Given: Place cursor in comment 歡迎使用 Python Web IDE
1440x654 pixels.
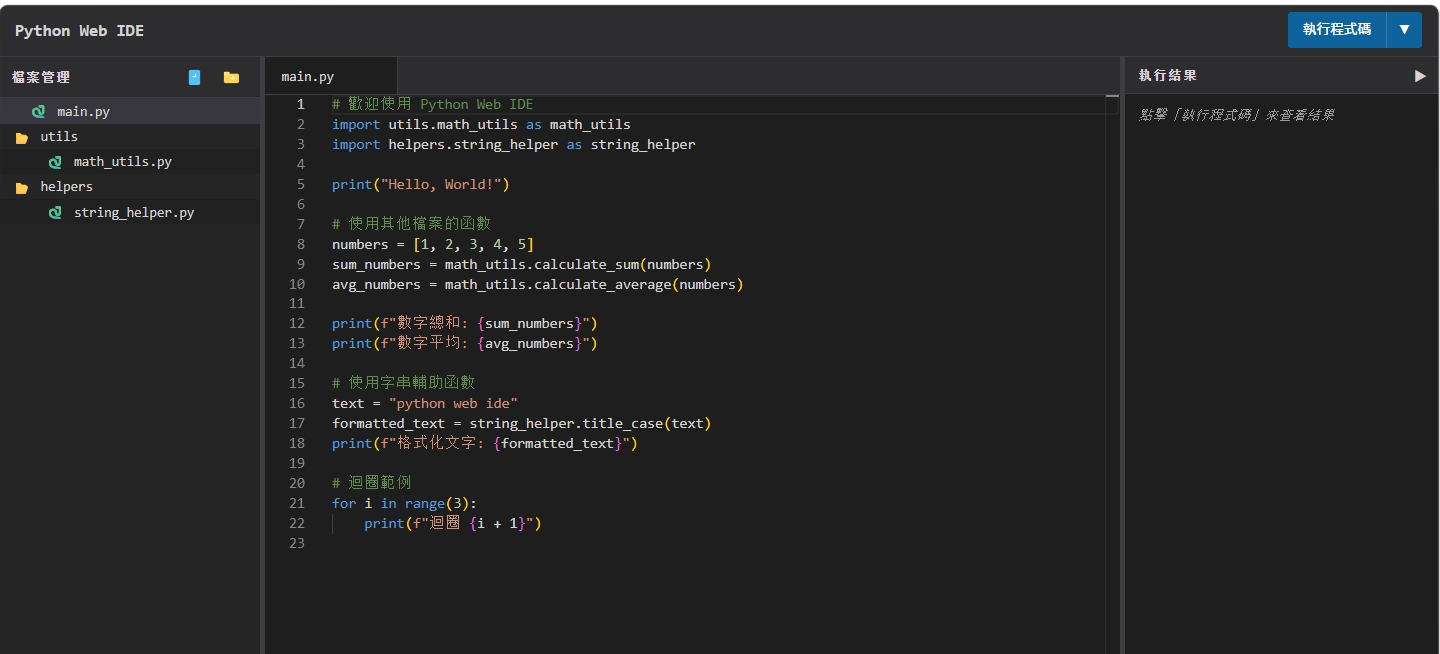Looking at the screenshot, I should coord(432,104).
